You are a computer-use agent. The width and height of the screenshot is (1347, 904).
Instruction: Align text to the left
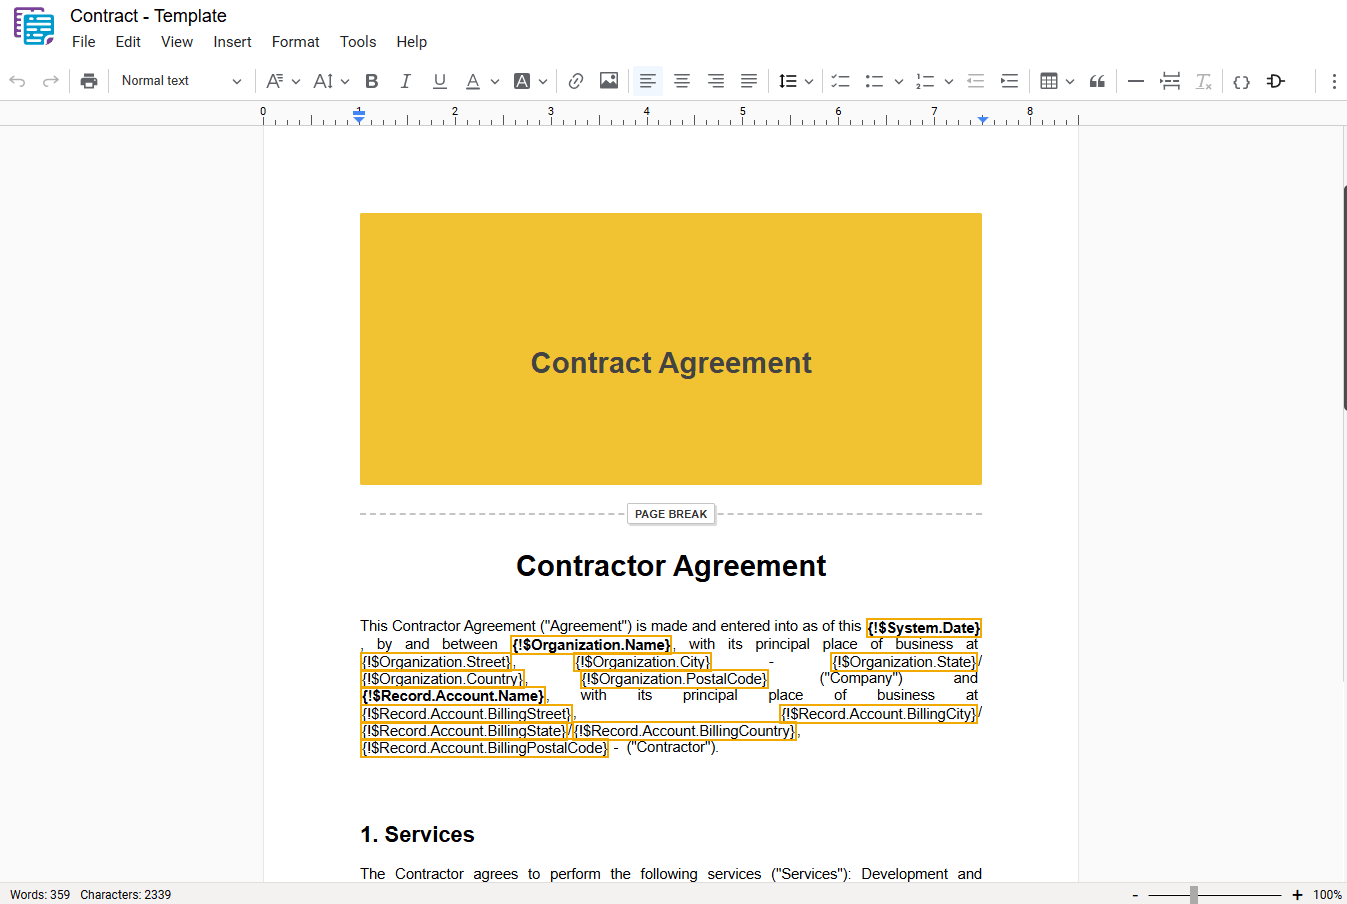[x=648, y=81]
